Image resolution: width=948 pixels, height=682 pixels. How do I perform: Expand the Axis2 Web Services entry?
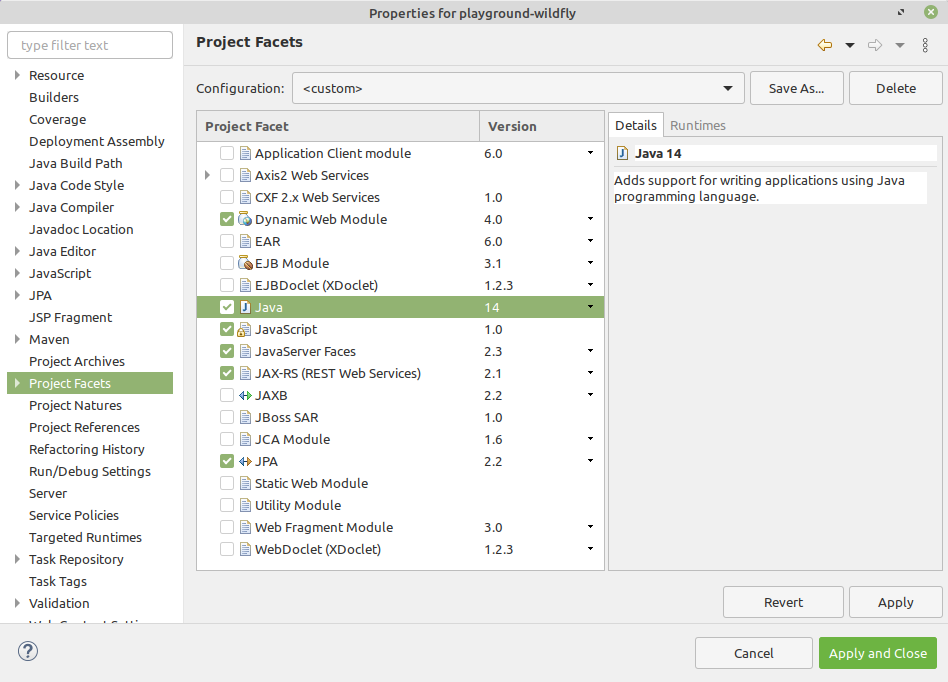click(x=207, y=175)
